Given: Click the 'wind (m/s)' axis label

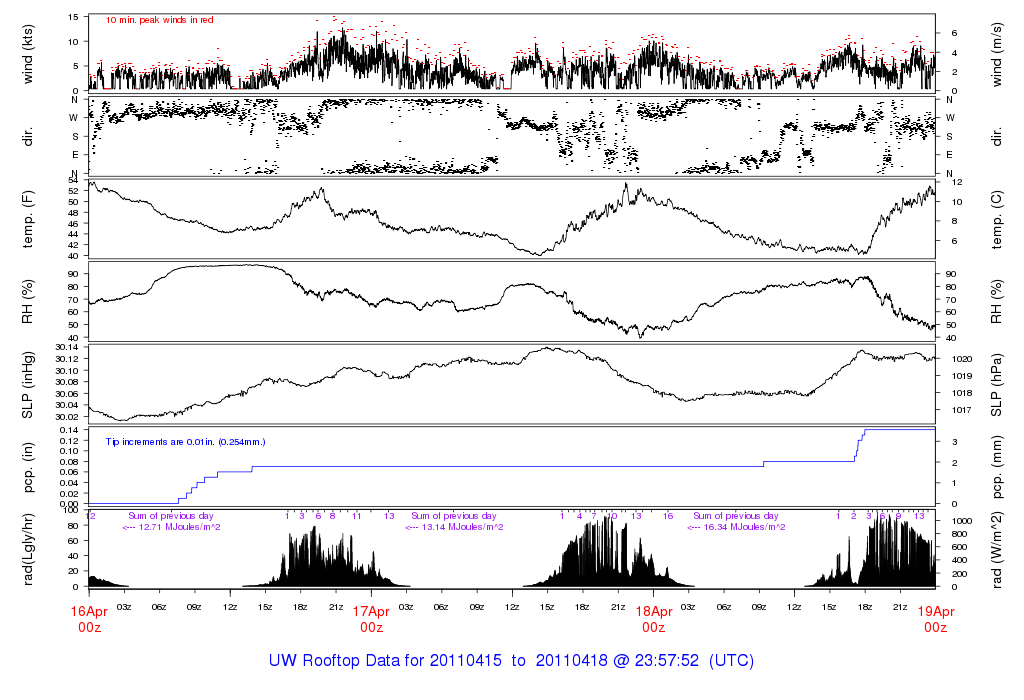Looking at the screenshot, I should [x=997, y=54].
